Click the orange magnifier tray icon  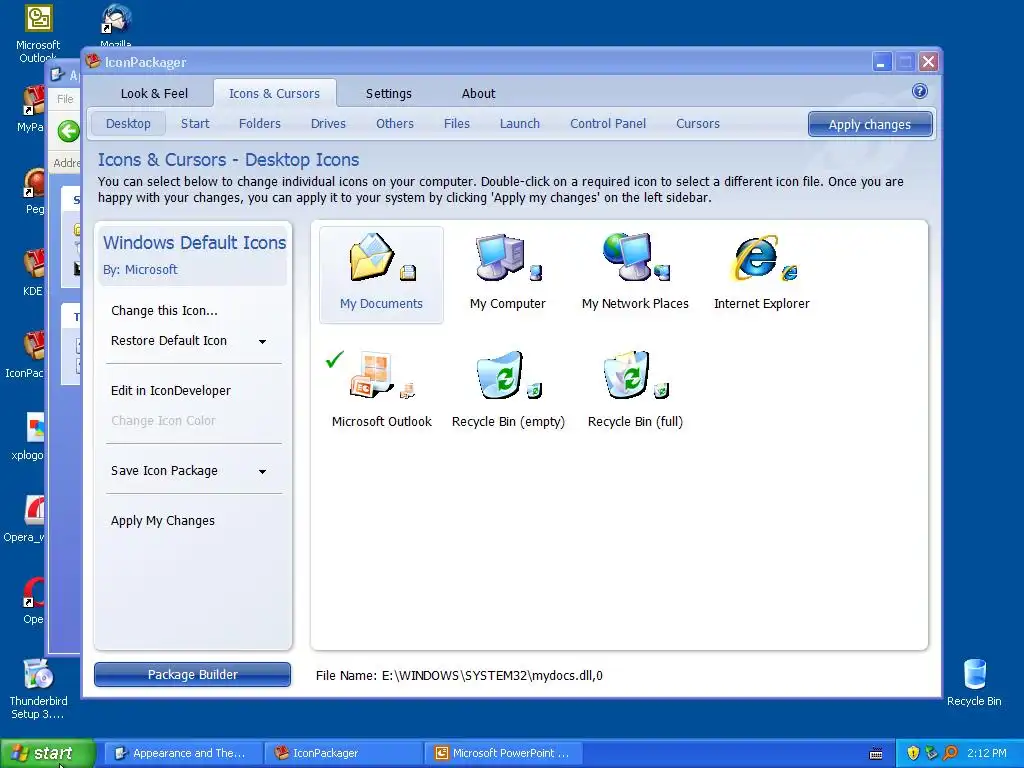pyautogui.click(x=951, y=753)
